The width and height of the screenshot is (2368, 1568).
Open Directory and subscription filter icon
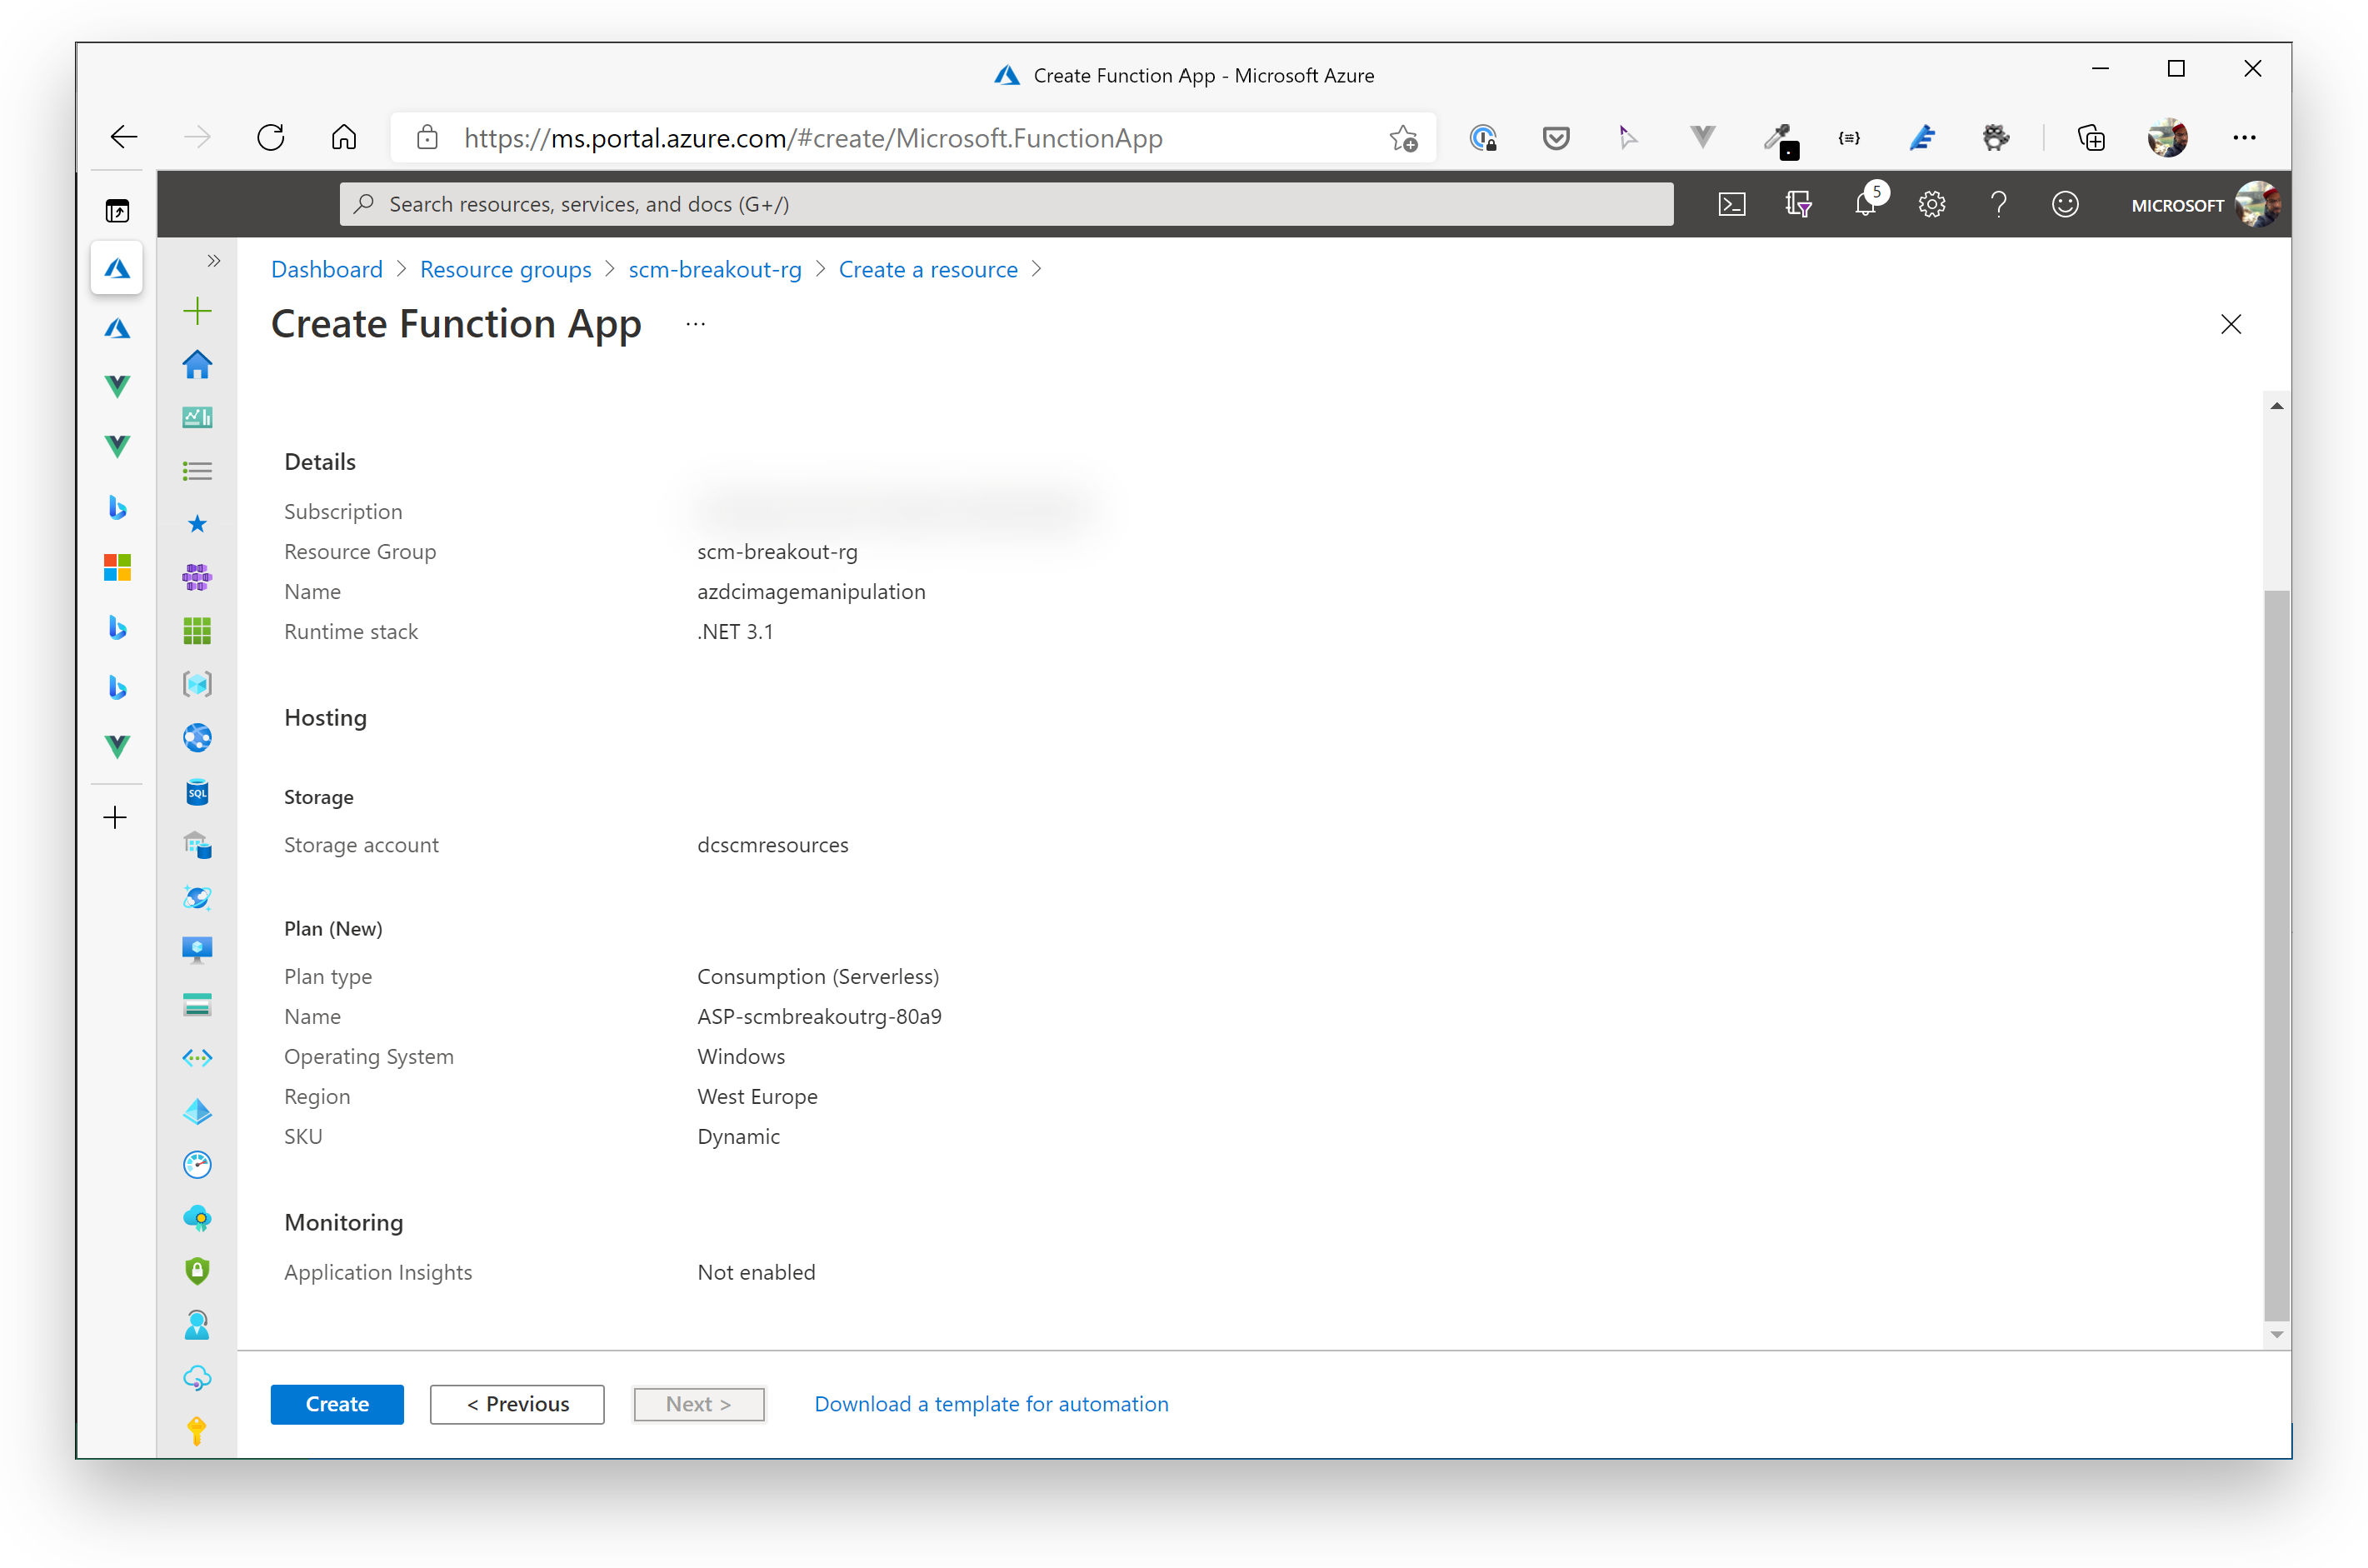click(x=1798, y=205)
